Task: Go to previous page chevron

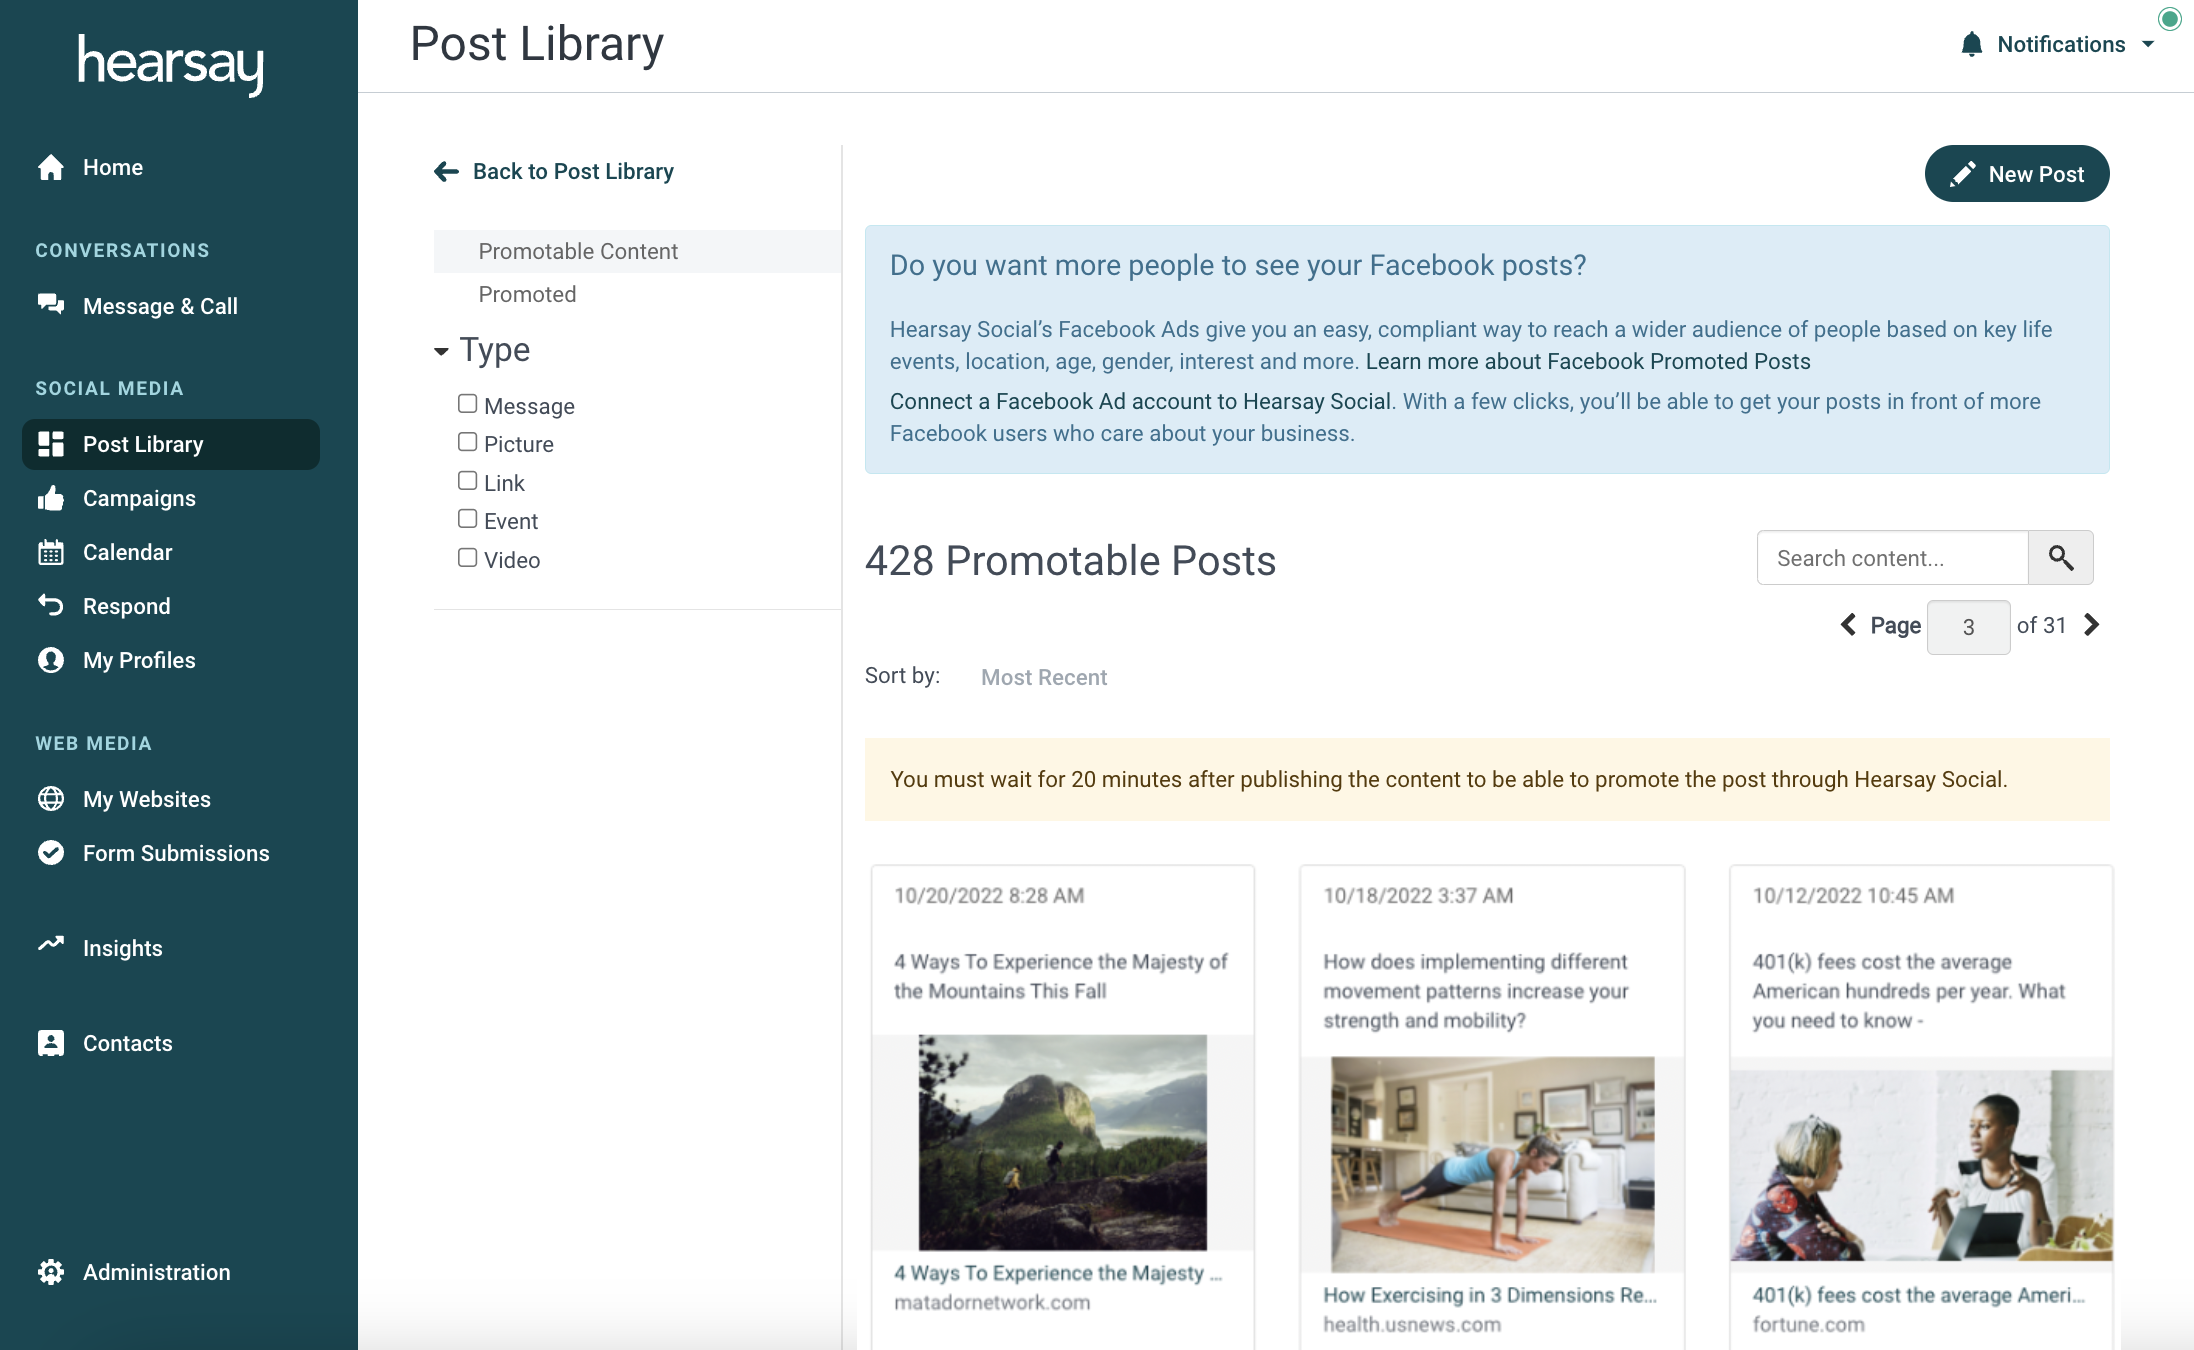Action: tap(1848, 625)
